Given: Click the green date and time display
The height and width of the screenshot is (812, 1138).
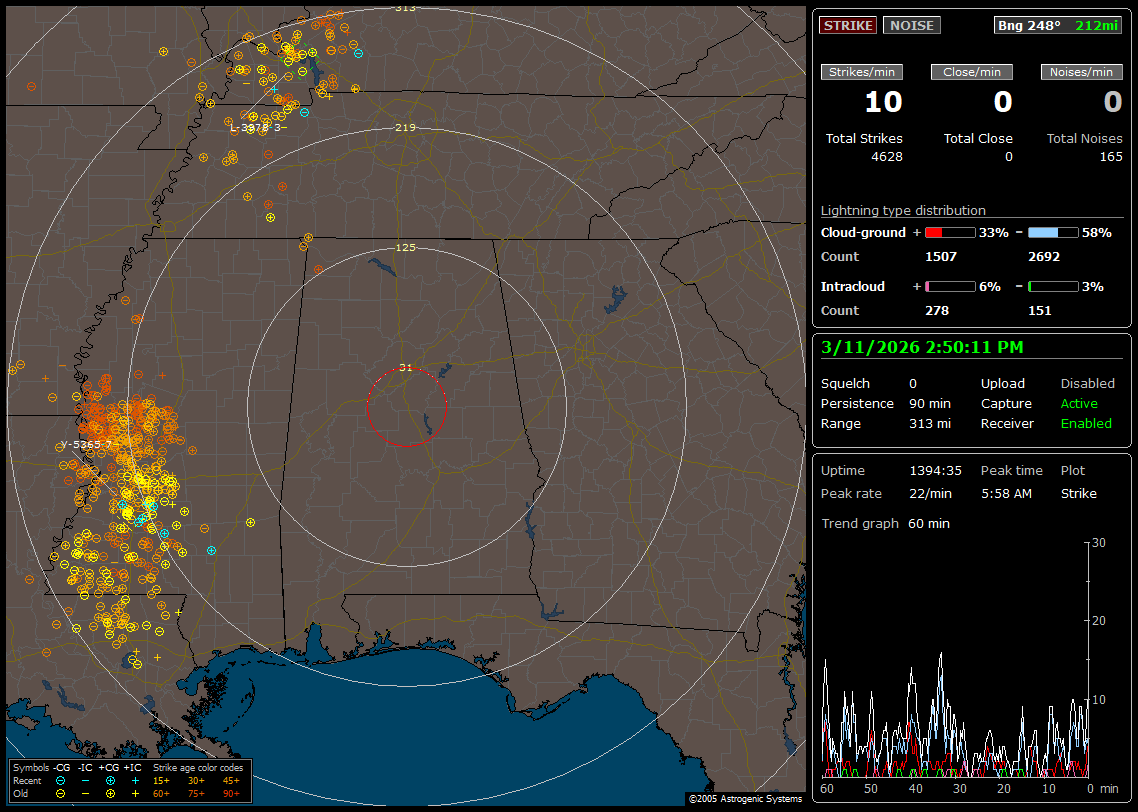Looking at the screenshot, I should click(921, 347).
